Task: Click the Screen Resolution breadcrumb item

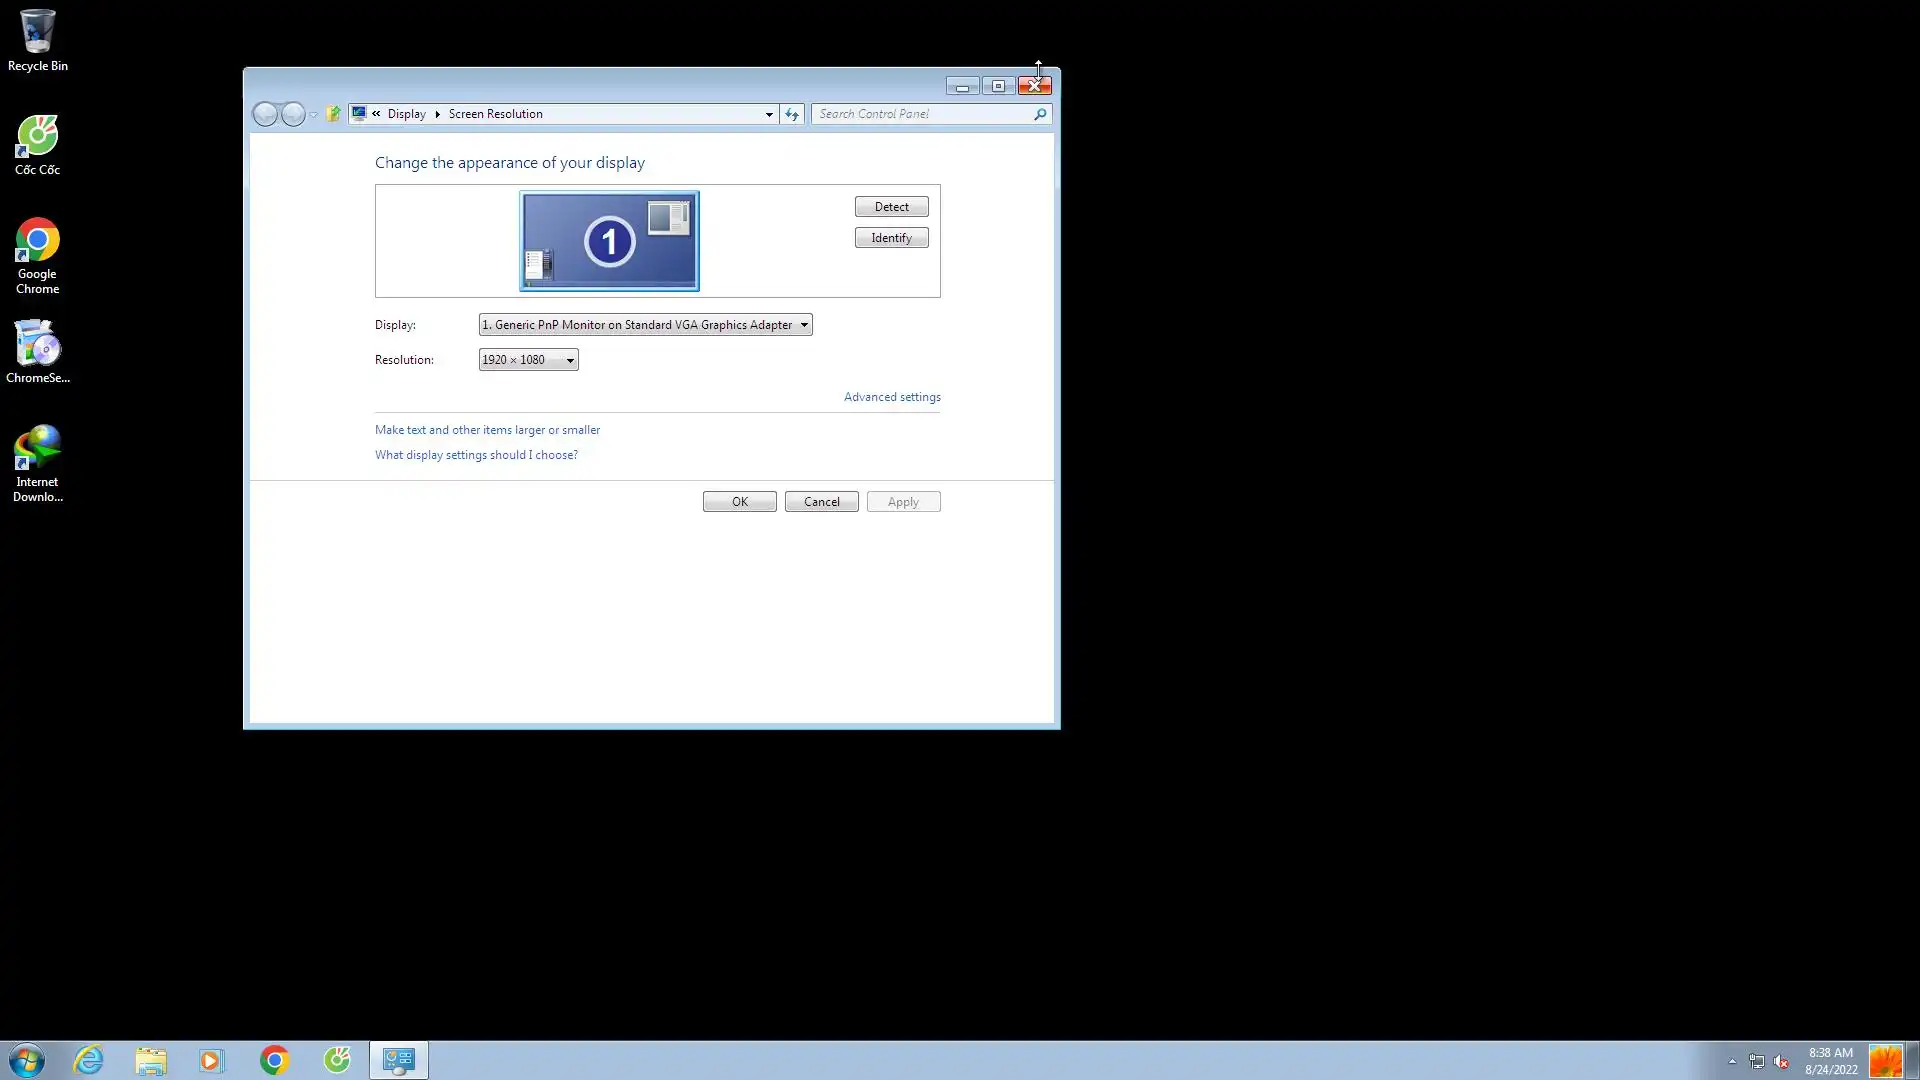Action: click(495, 114)
